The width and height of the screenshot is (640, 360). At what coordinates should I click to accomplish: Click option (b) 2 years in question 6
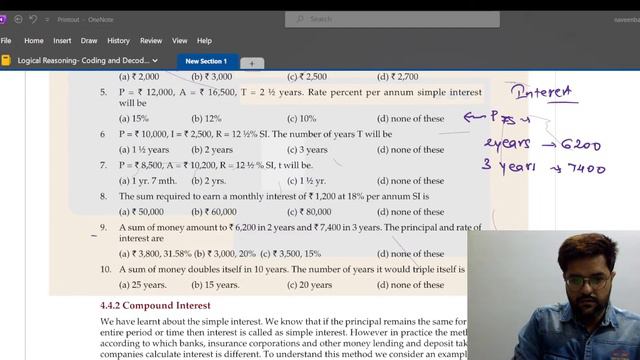[x=212, y=150]
